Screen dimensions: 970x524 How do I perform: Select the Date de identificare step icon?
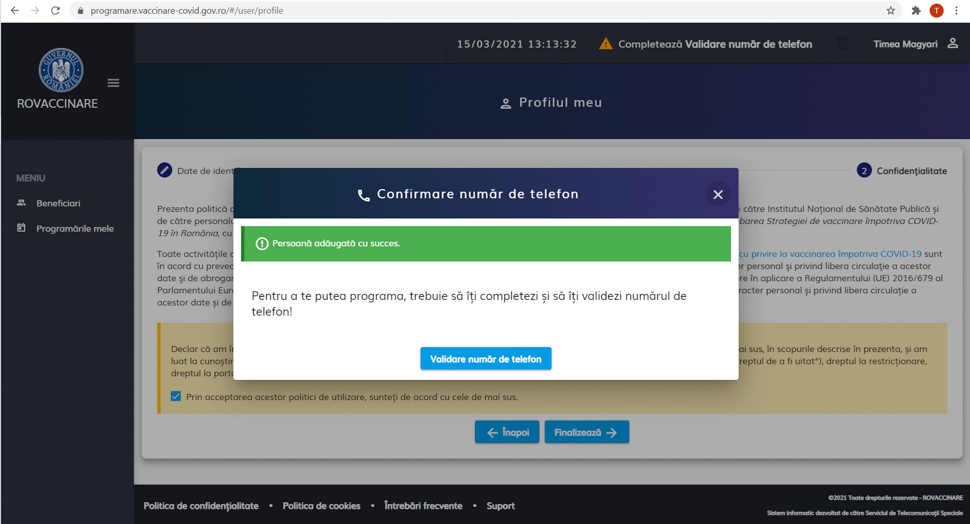click(x=165, y=171)
